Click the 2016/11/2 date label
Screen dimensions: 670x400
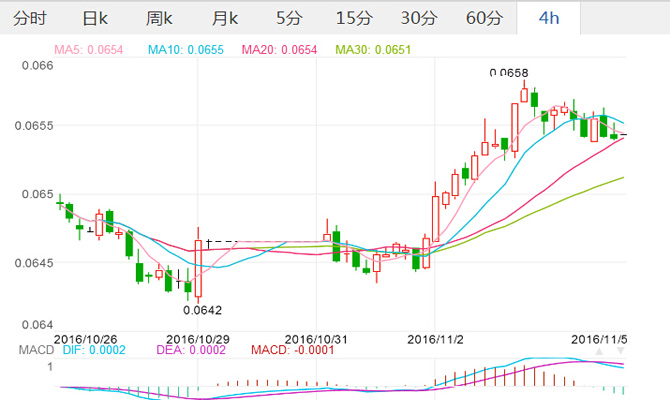coord(435,340)
